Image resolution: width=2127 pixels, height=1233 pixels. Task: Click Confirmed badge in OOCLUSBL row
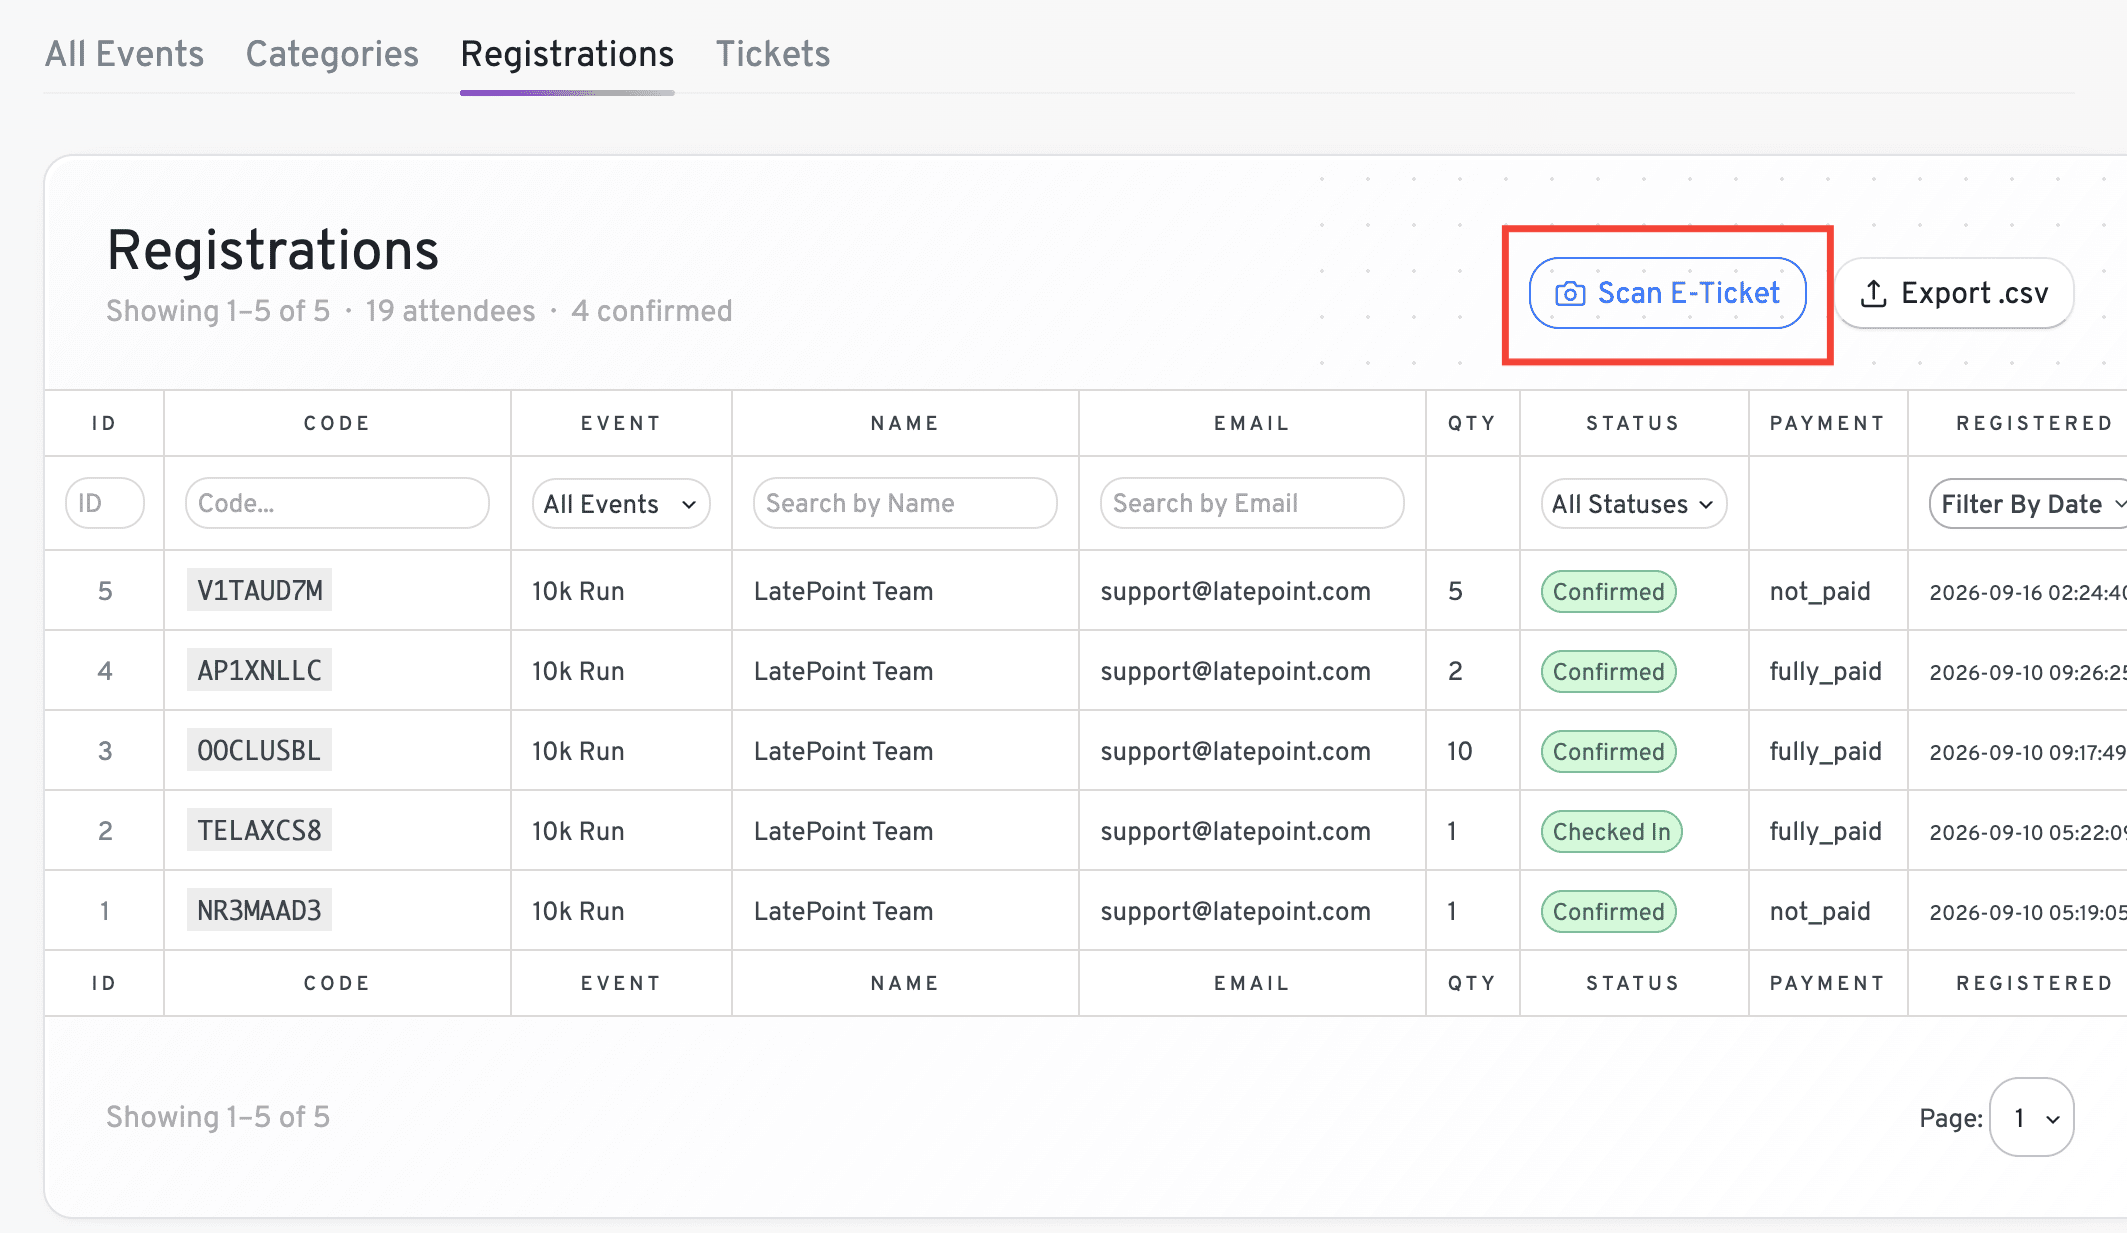click(x=1609, y=751)
